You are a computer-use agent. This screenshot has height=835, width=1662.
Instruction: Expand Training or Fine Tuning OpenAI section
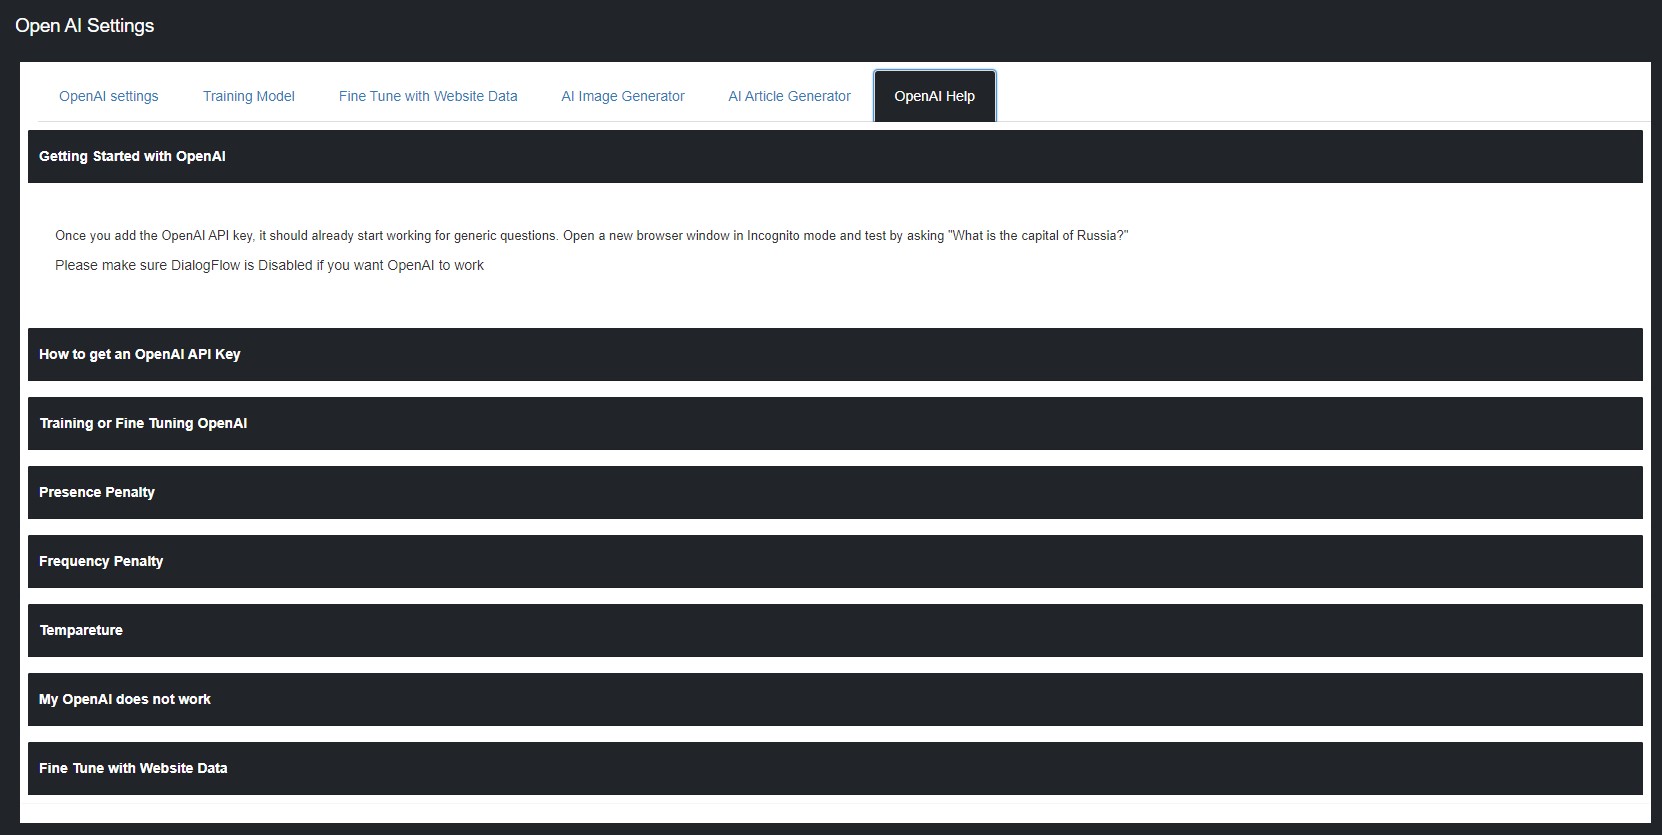tap(835, 423)
